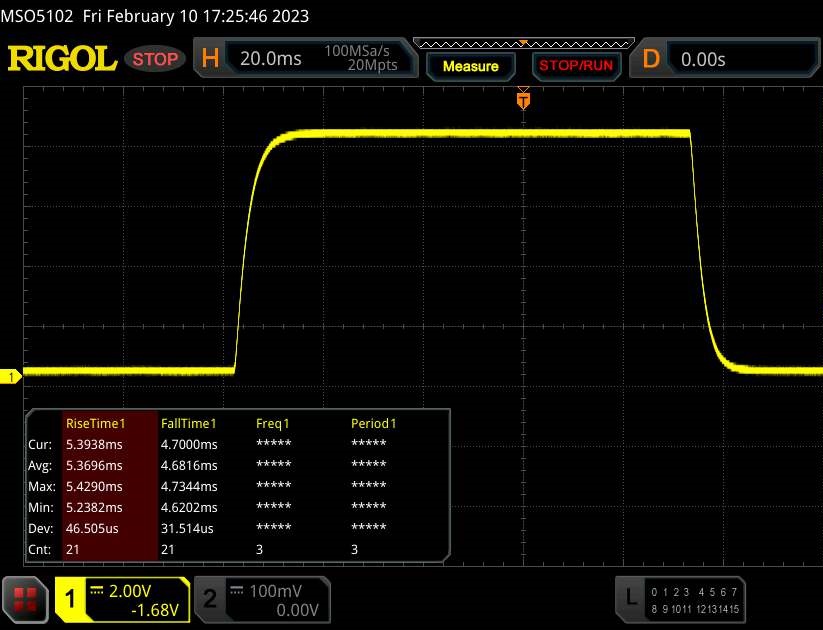823x630 pixels.
Task: Toggle the yellow channel 1 badge
Action: tap(70, 599)
